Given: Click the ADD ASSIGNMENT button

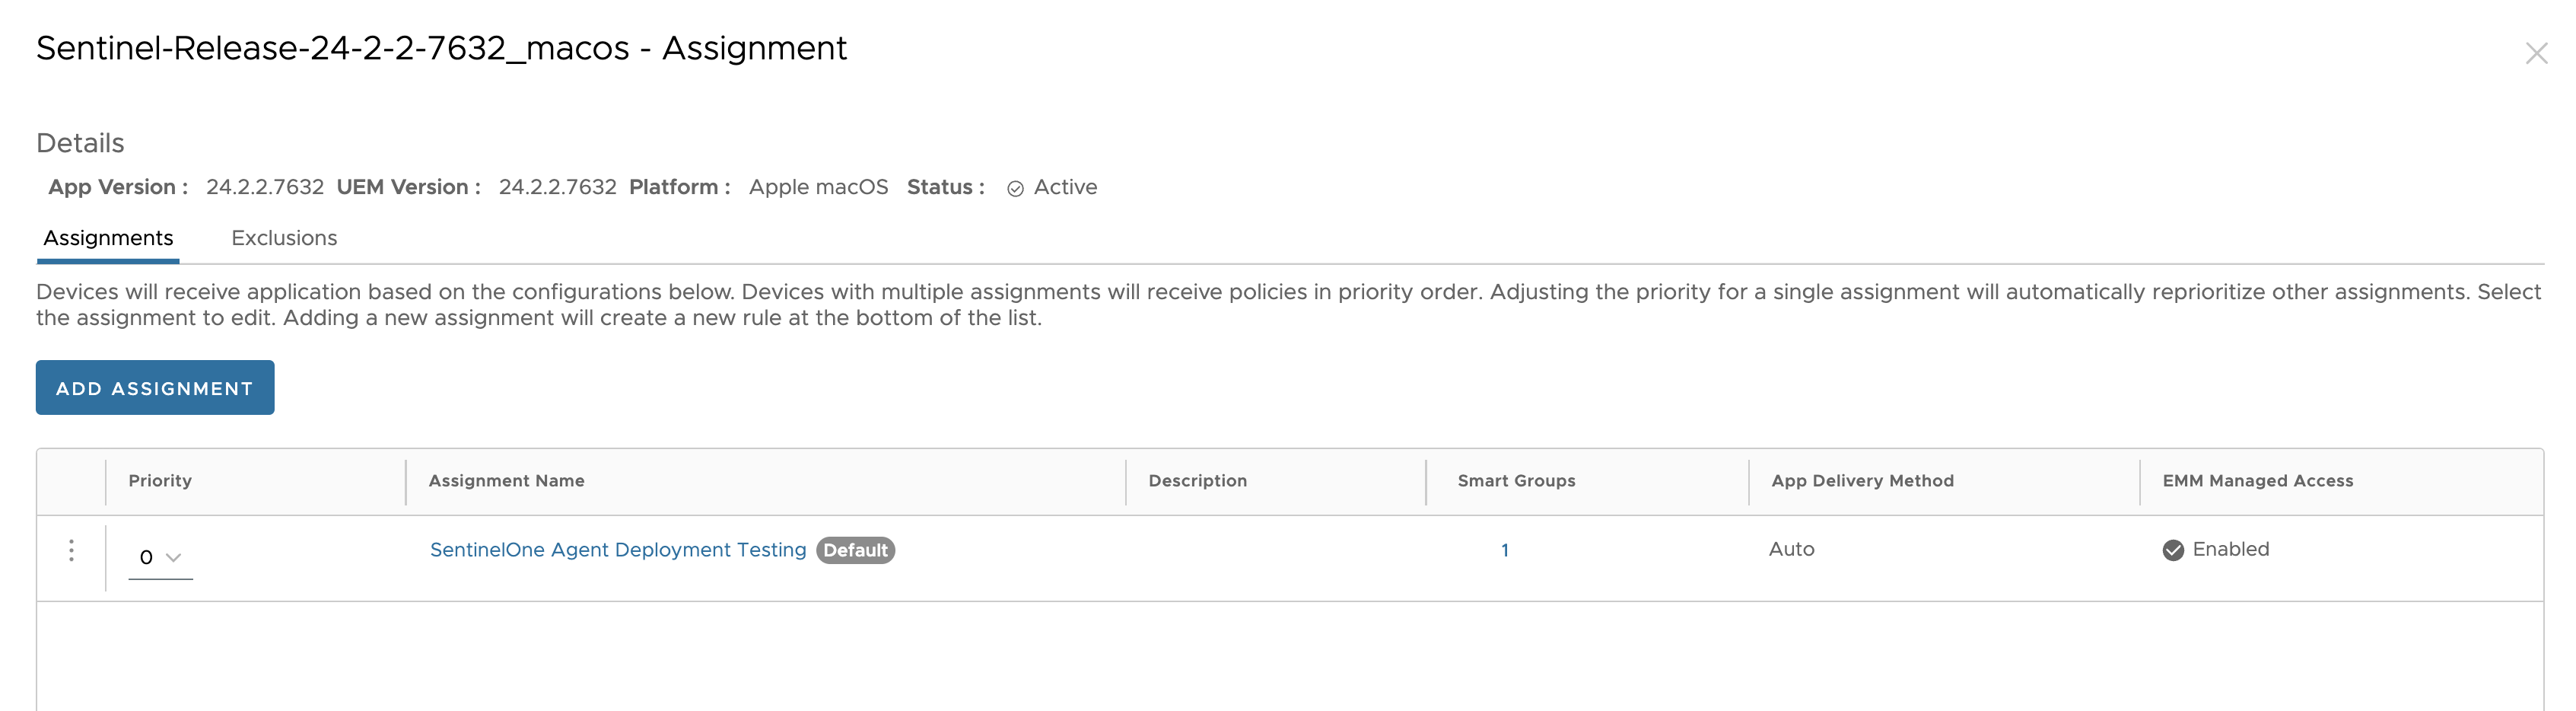Looking at the screenshot, I should pos(155,388).
